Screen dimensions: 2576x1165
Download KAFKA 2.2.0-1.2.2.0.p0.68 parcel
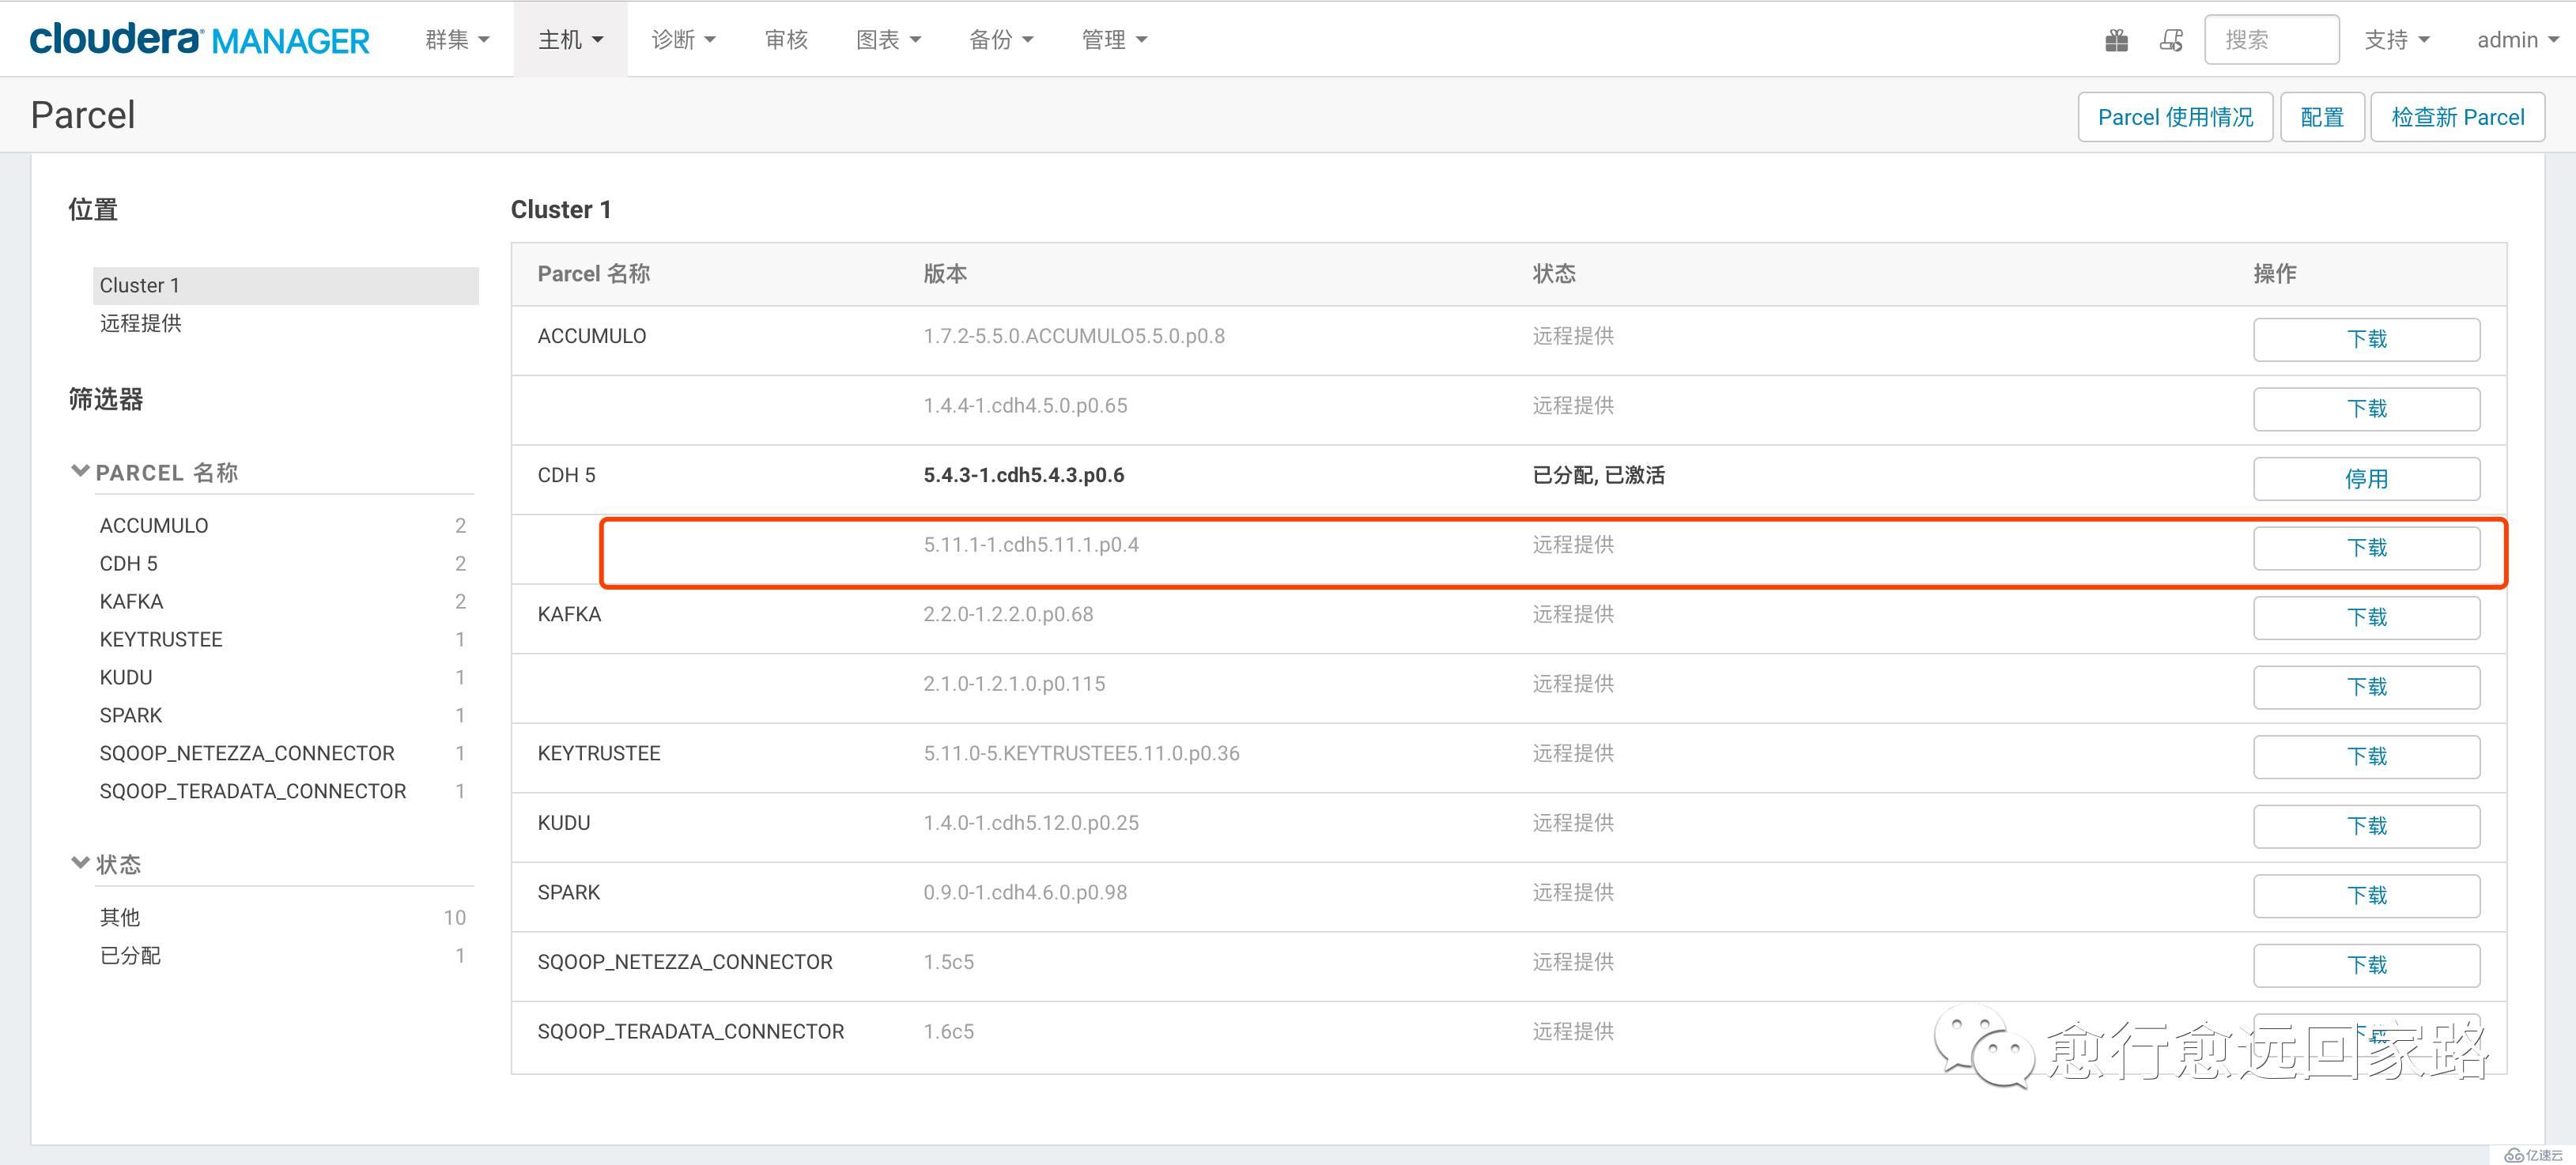2366,617
